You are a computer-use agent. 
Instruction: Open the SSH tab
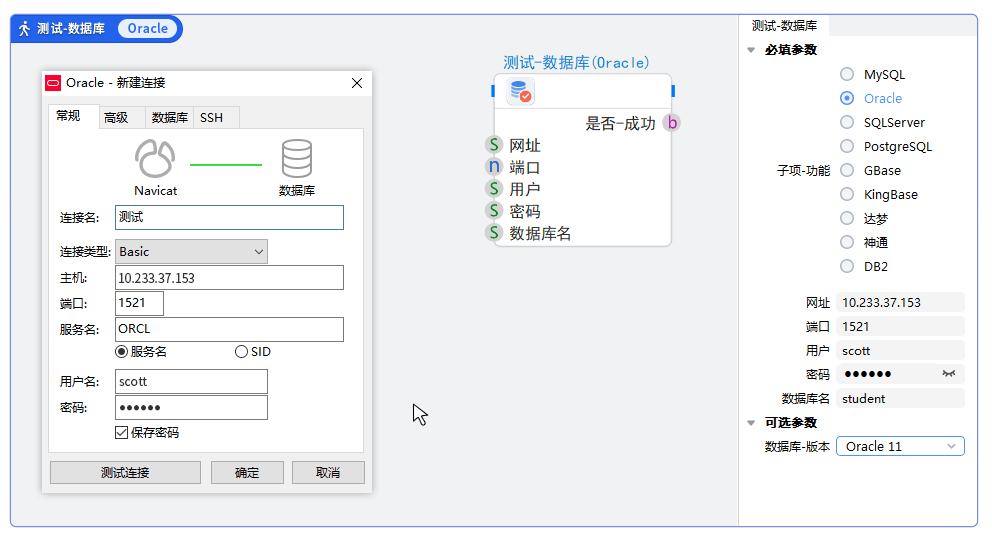click(x=212, y=118)
